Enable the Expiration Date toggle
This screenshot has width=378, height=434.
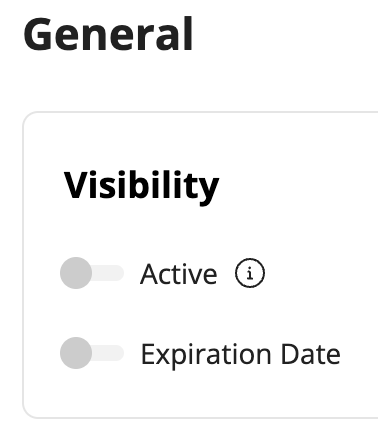(x=92, y=353)
